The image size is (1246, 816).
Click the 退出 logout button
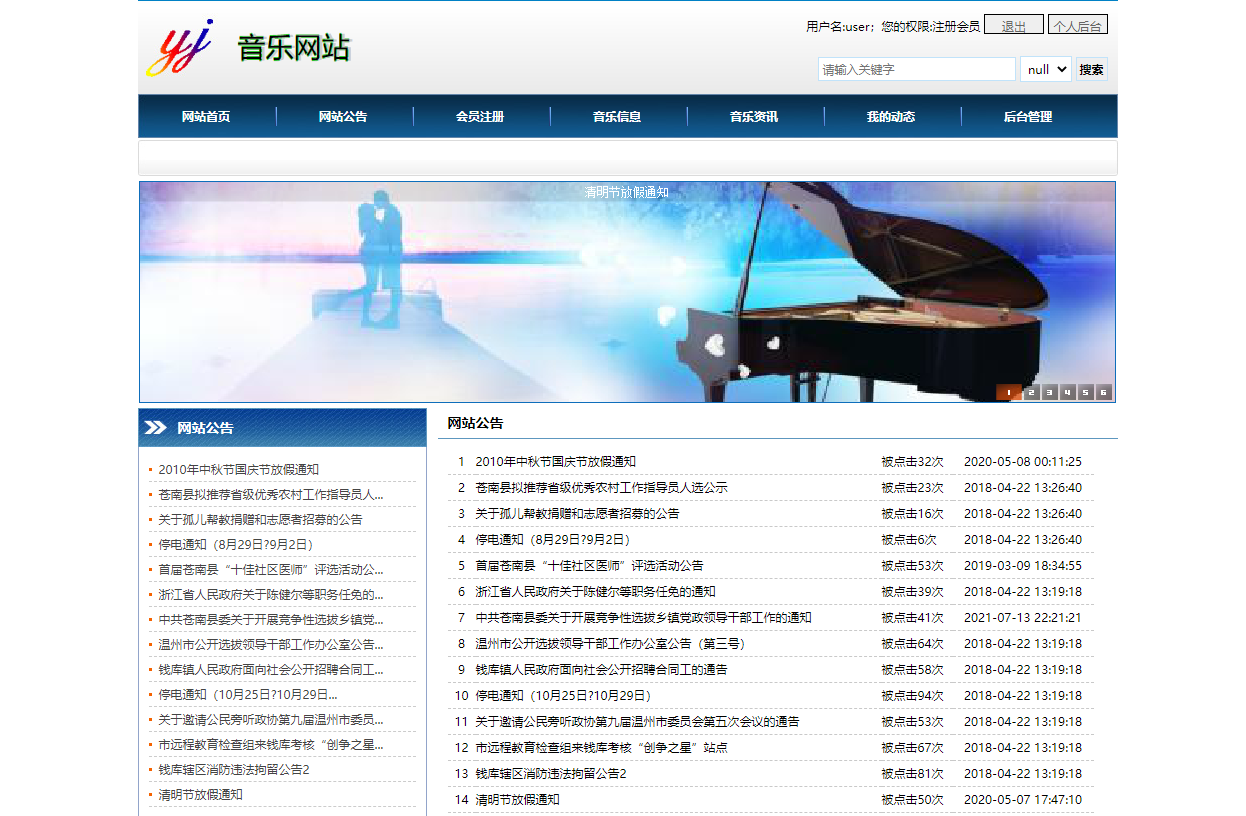tap(1013, 24)
